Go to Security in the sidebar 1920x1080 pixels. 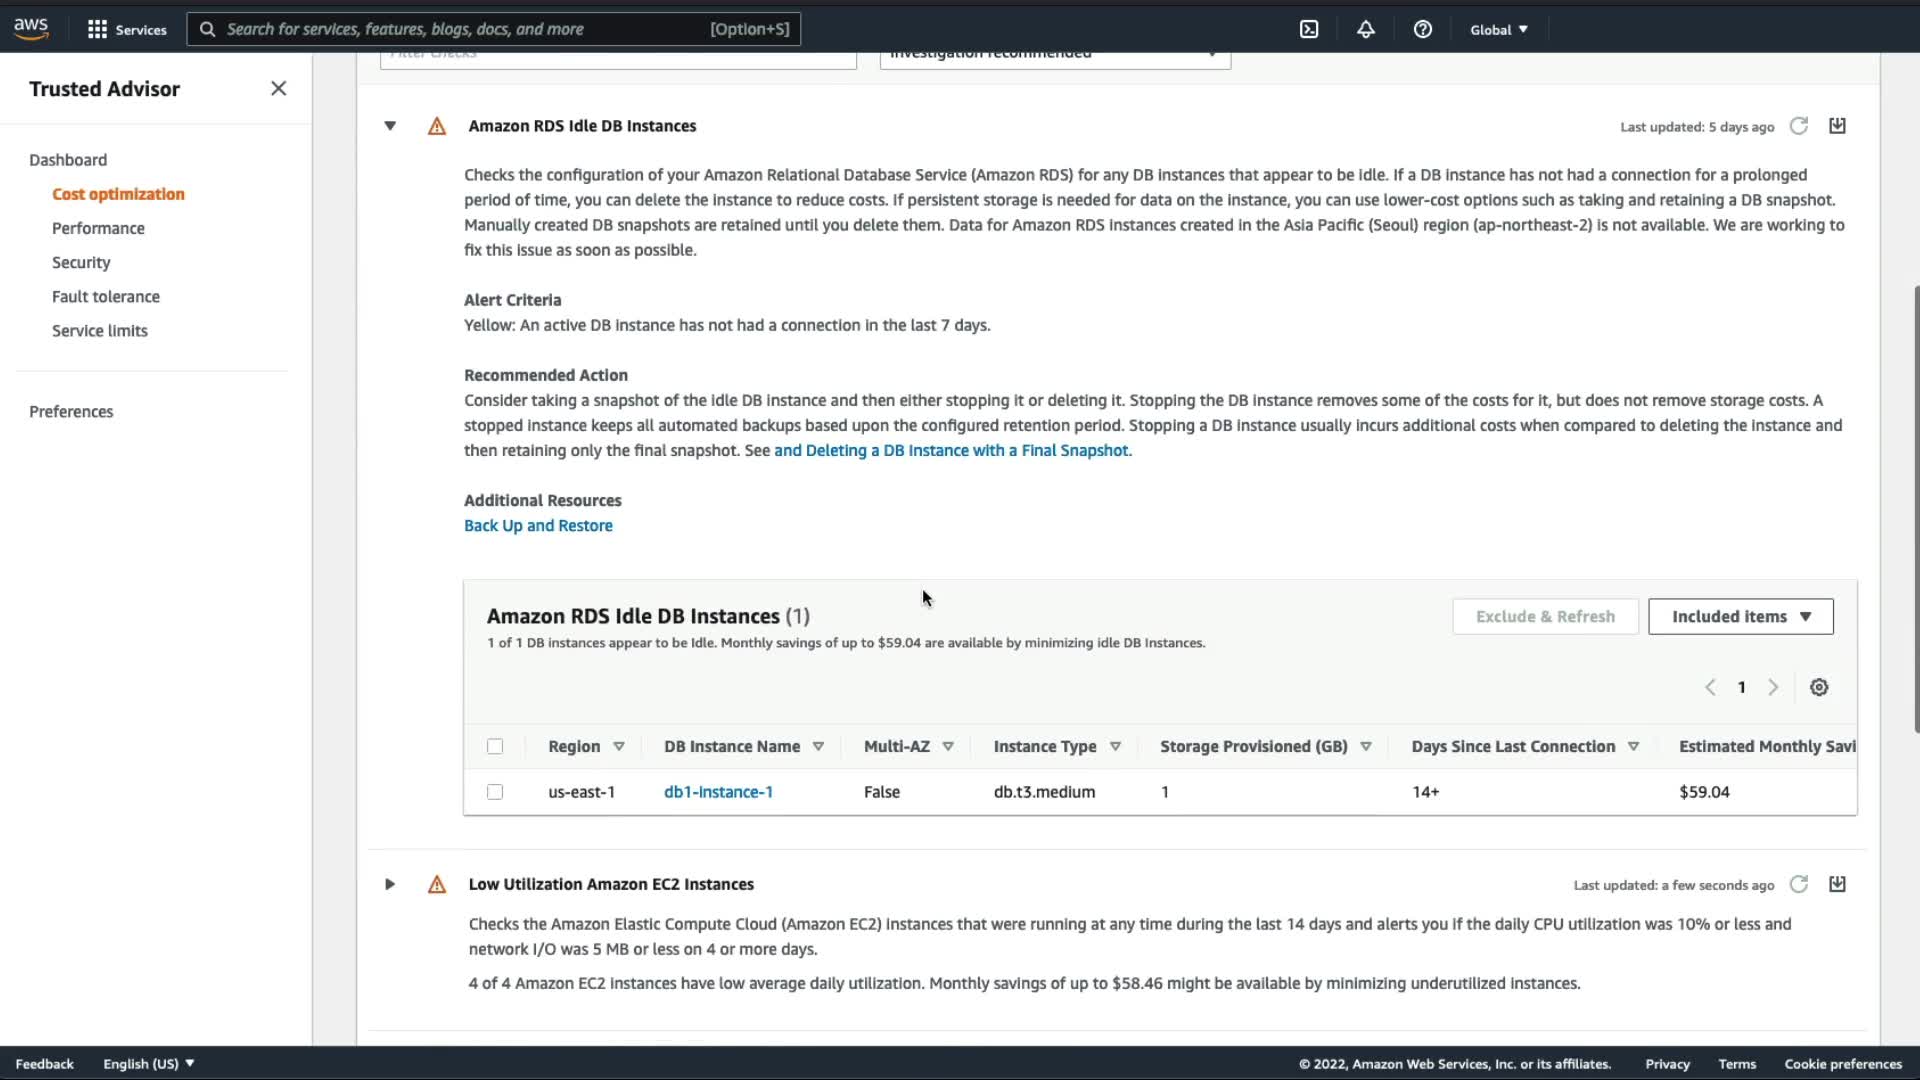[x=81, y=262]
